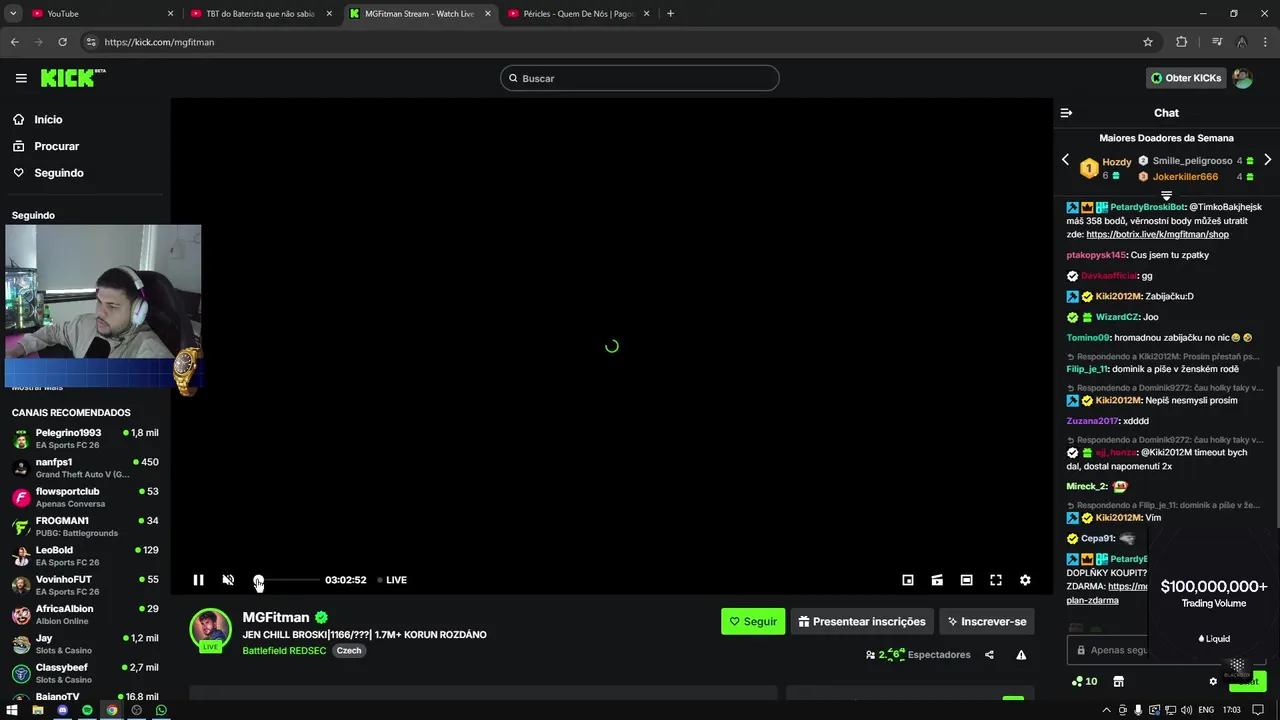Open WhatsApp from the taskbar

tap(161, 710)
